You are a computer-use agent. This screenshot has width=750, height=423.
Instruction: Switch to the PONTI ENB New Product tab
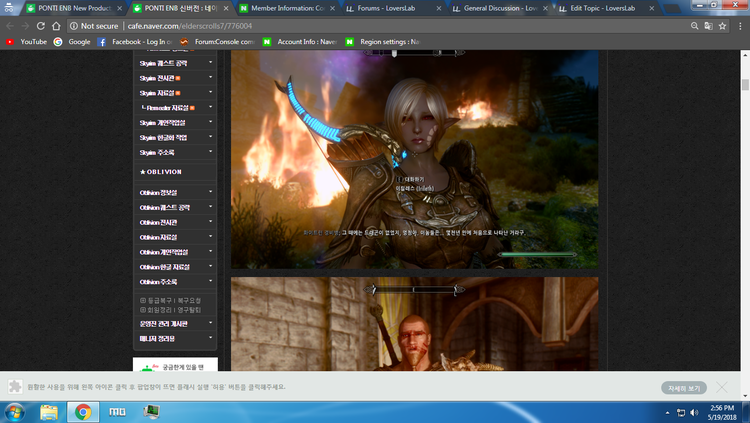point(75,8)
